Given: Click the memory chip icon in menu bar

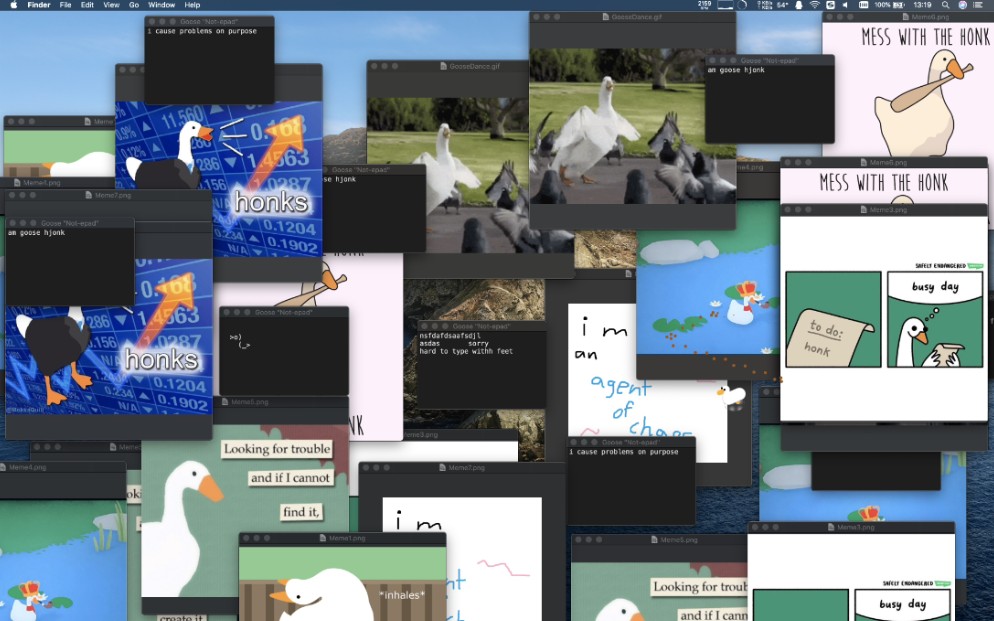Looking at the screenshot, I should click(x=863, y=4).
